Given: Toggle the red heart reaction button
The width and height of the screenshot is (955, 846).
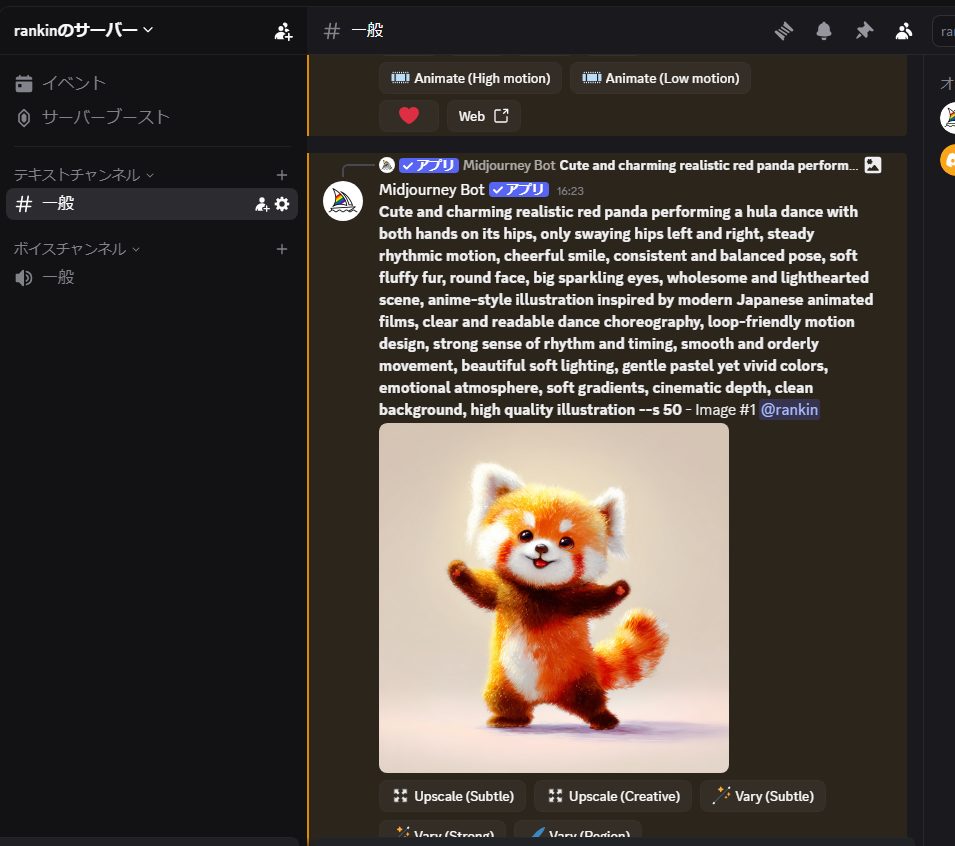Looking at the screenshot, I should pos(408,116).
